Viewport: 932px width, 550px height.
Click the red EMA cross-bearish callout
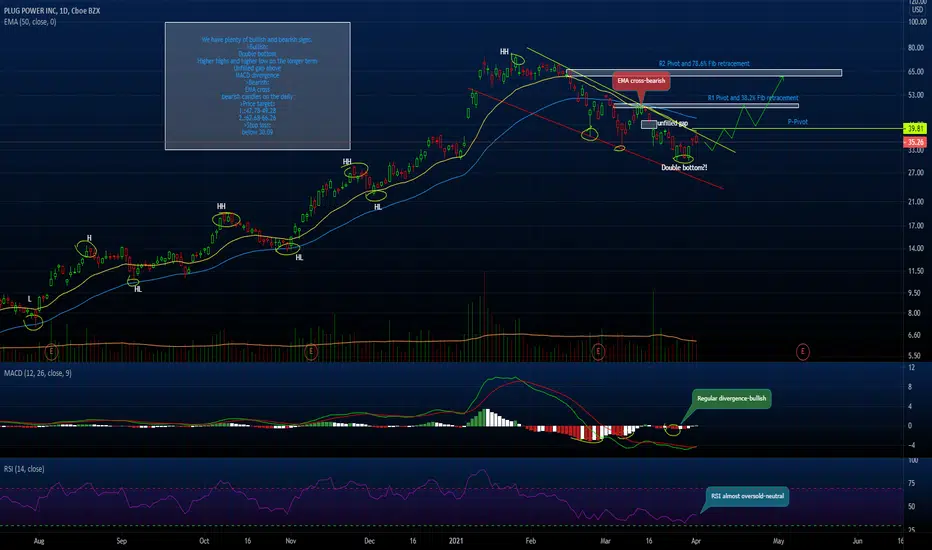[x=641, y=81]
